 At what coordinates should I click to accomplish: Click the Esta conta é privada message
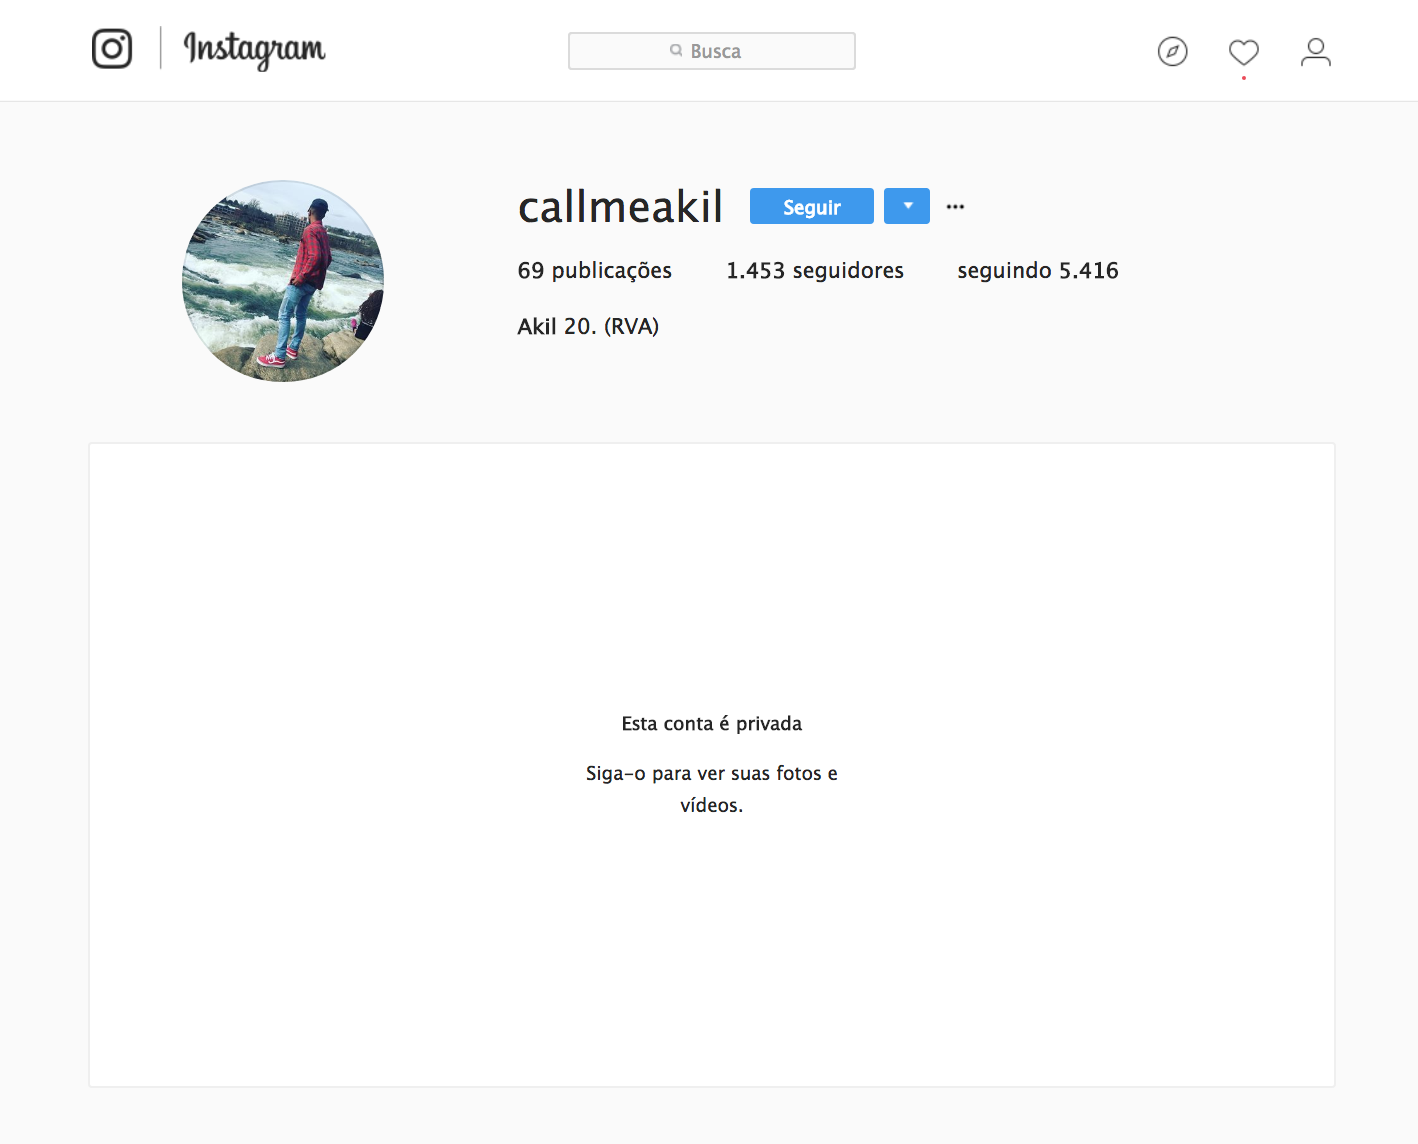pyautogui.click(x=712, y=723)
